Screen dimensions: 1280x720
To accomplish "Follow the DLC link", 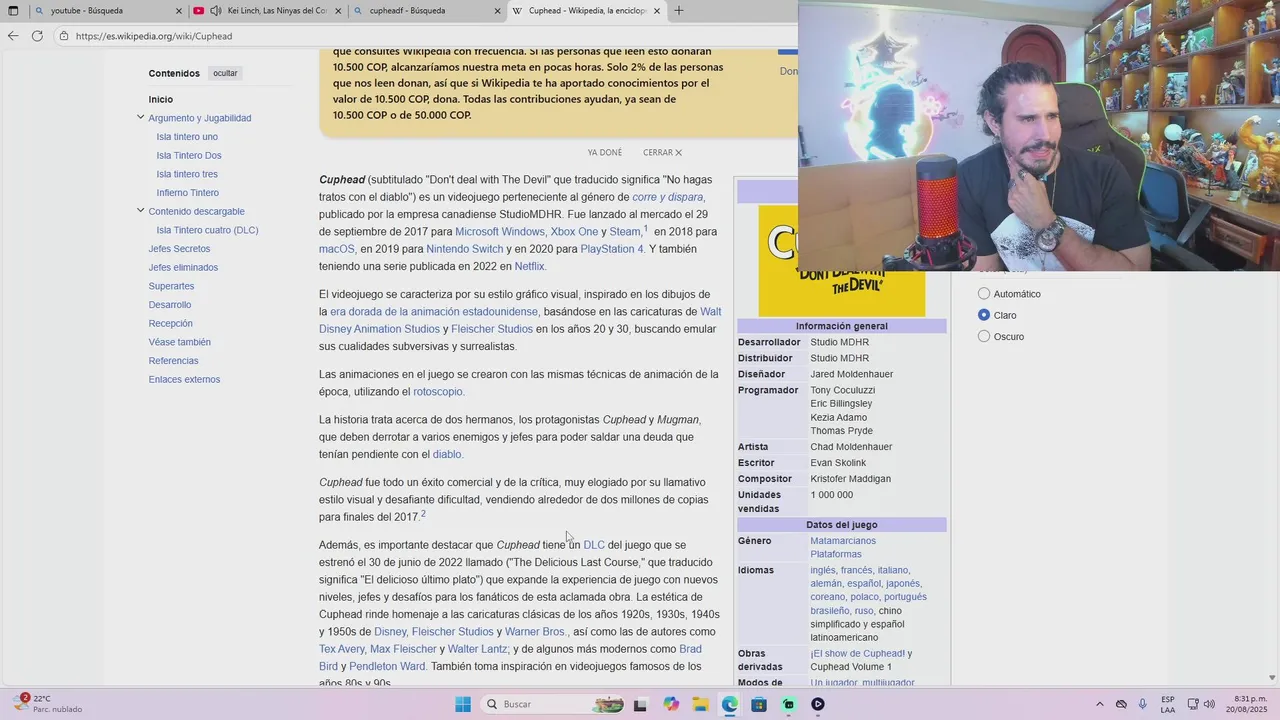I will [x=594, y=545].
